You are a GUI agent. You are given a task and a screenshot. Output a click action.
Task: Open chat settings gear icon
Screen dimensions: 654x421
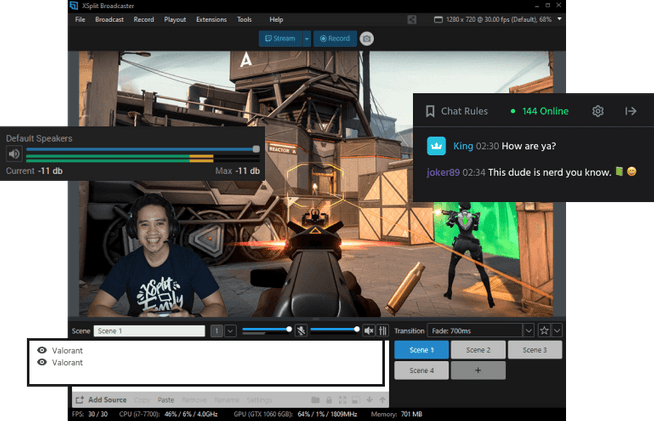pyautogui.click(x=598, y=111)
